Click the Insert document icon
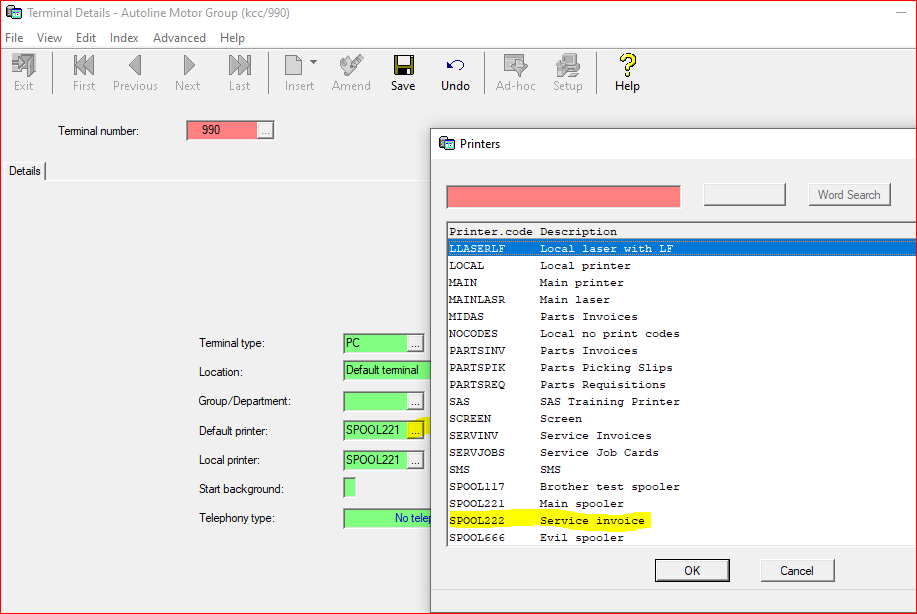This screenshot has height=614, width=917. click(x=294, y=67)
